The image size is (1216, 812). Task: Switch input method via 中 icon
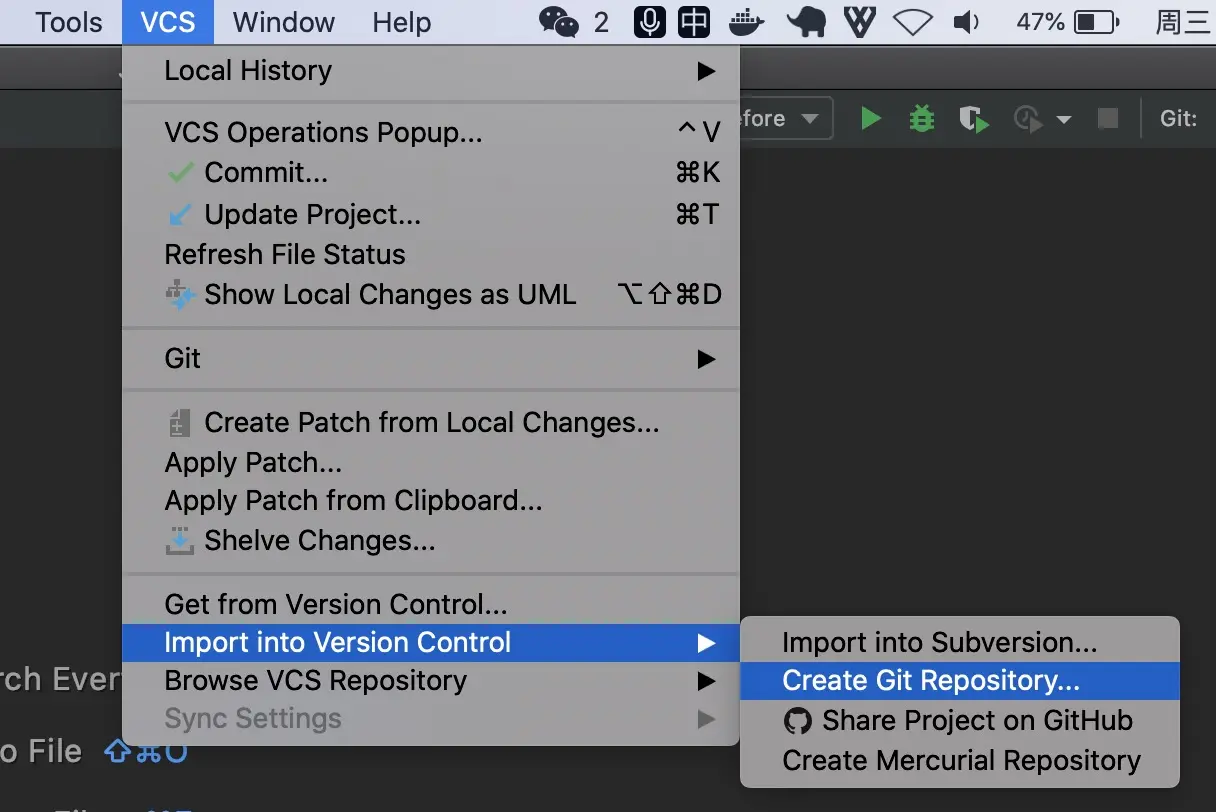click(x=695, y=22)
